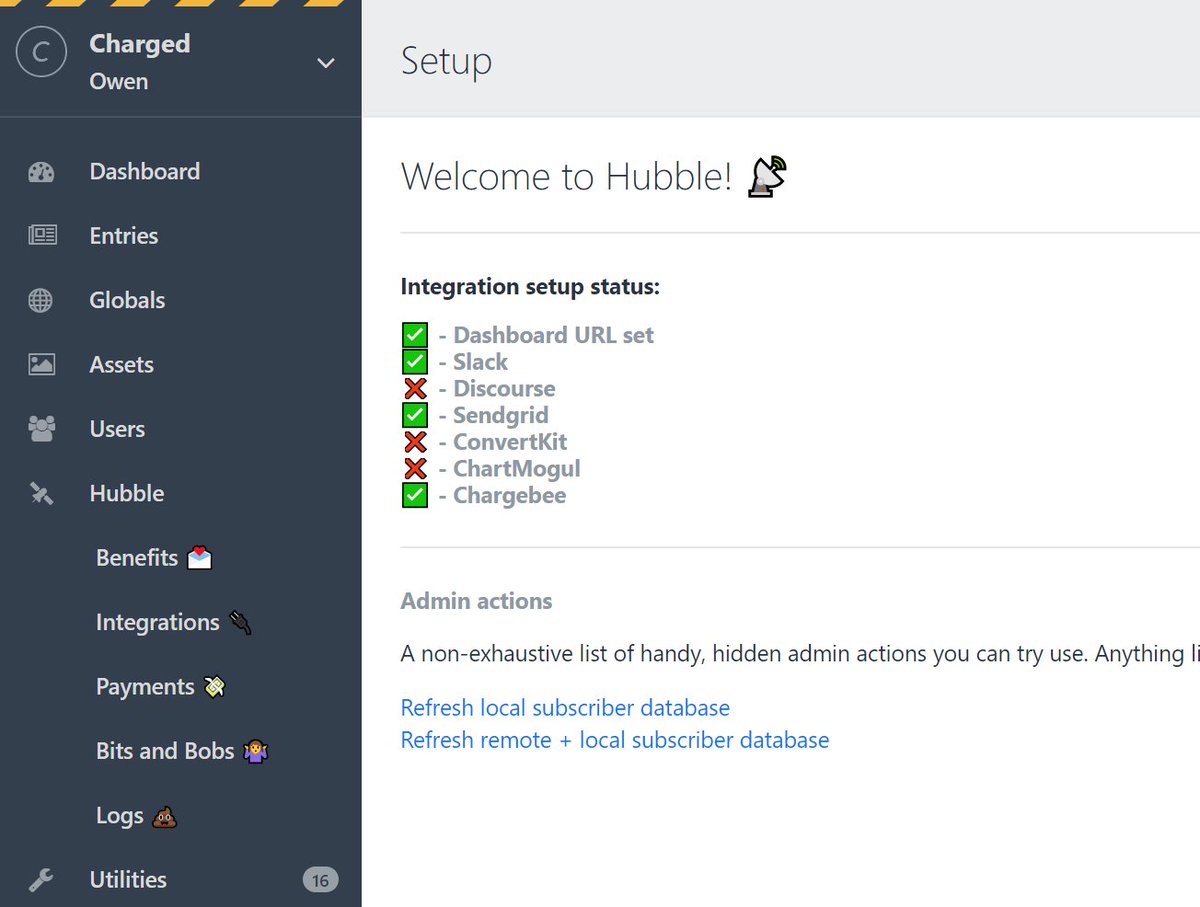Click the Charged site logo circle
This screenshot has height=907, width=1200.
click(41, 52)
